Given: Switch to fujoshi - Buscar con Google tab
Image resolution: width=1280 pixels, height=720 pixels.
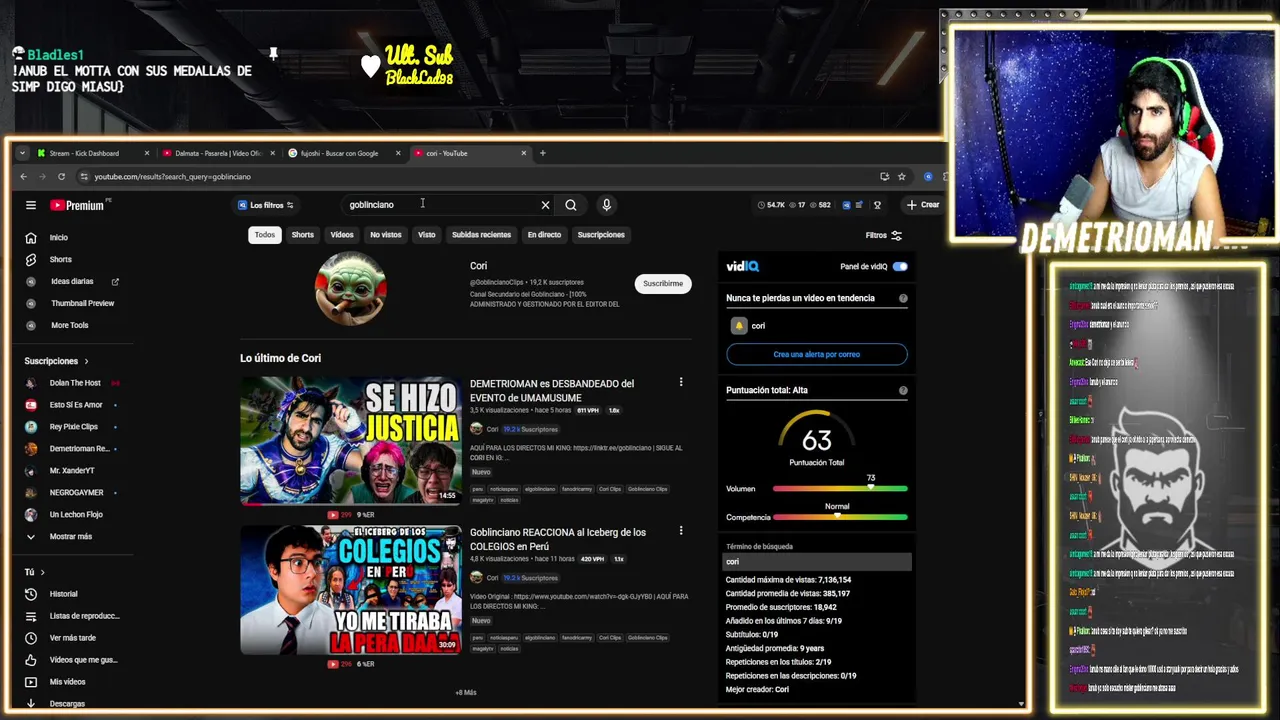Looking at the screenshot, I should (x=344, y=153).
